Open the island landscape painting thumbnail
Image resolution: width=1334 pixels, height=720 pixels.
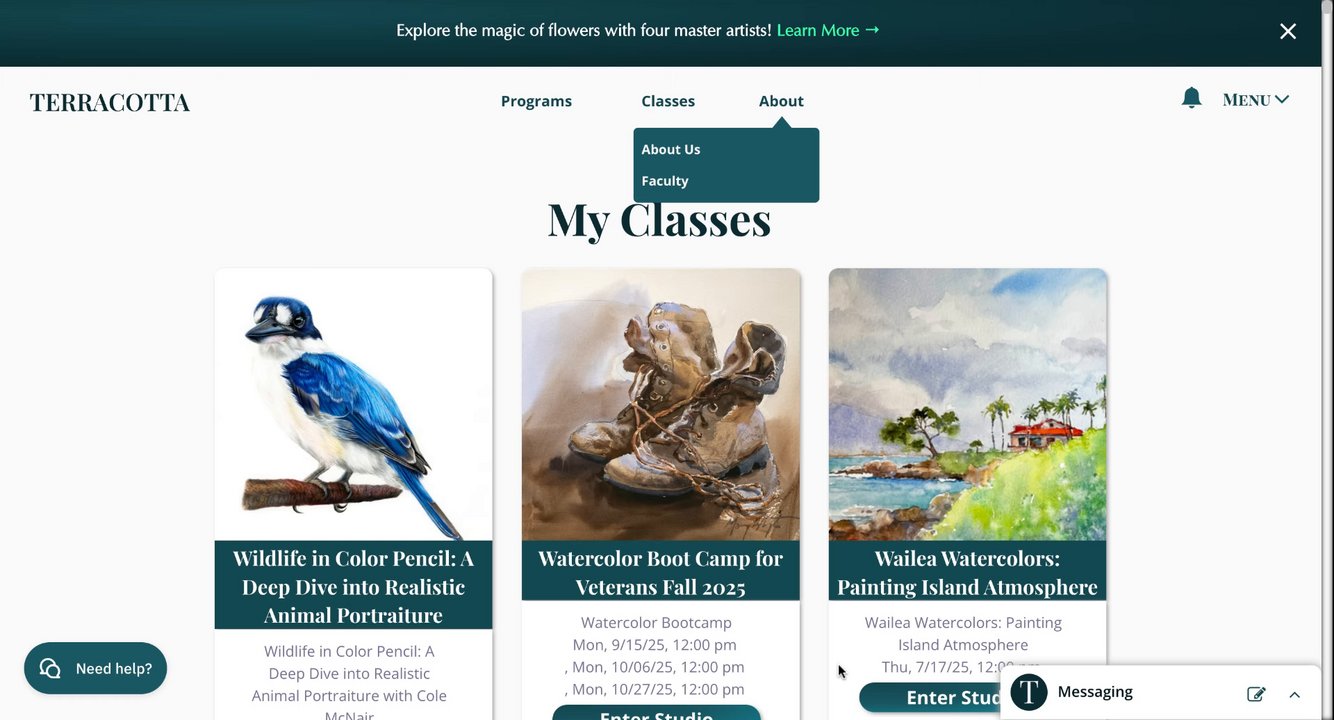[968, 405]
